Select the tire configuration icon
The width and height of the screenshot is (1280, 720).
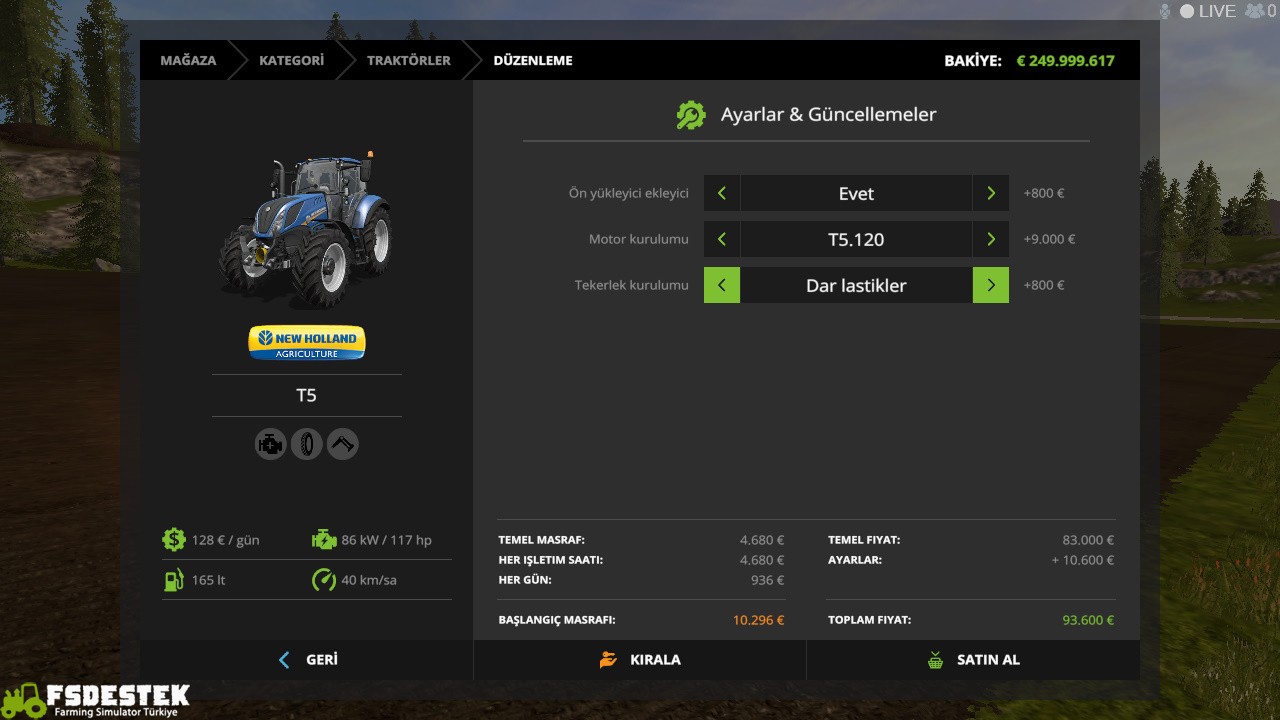[306, 444]
